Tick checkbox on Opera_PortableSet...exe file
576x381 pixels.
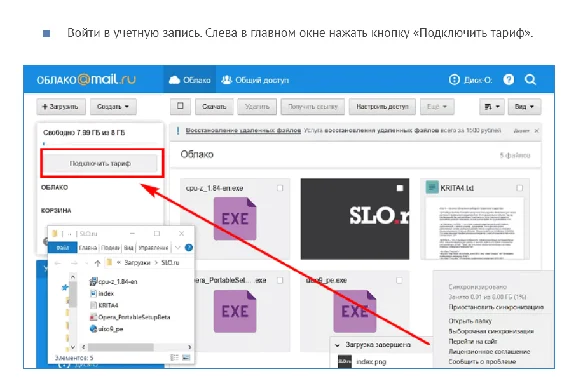(280, 280)
